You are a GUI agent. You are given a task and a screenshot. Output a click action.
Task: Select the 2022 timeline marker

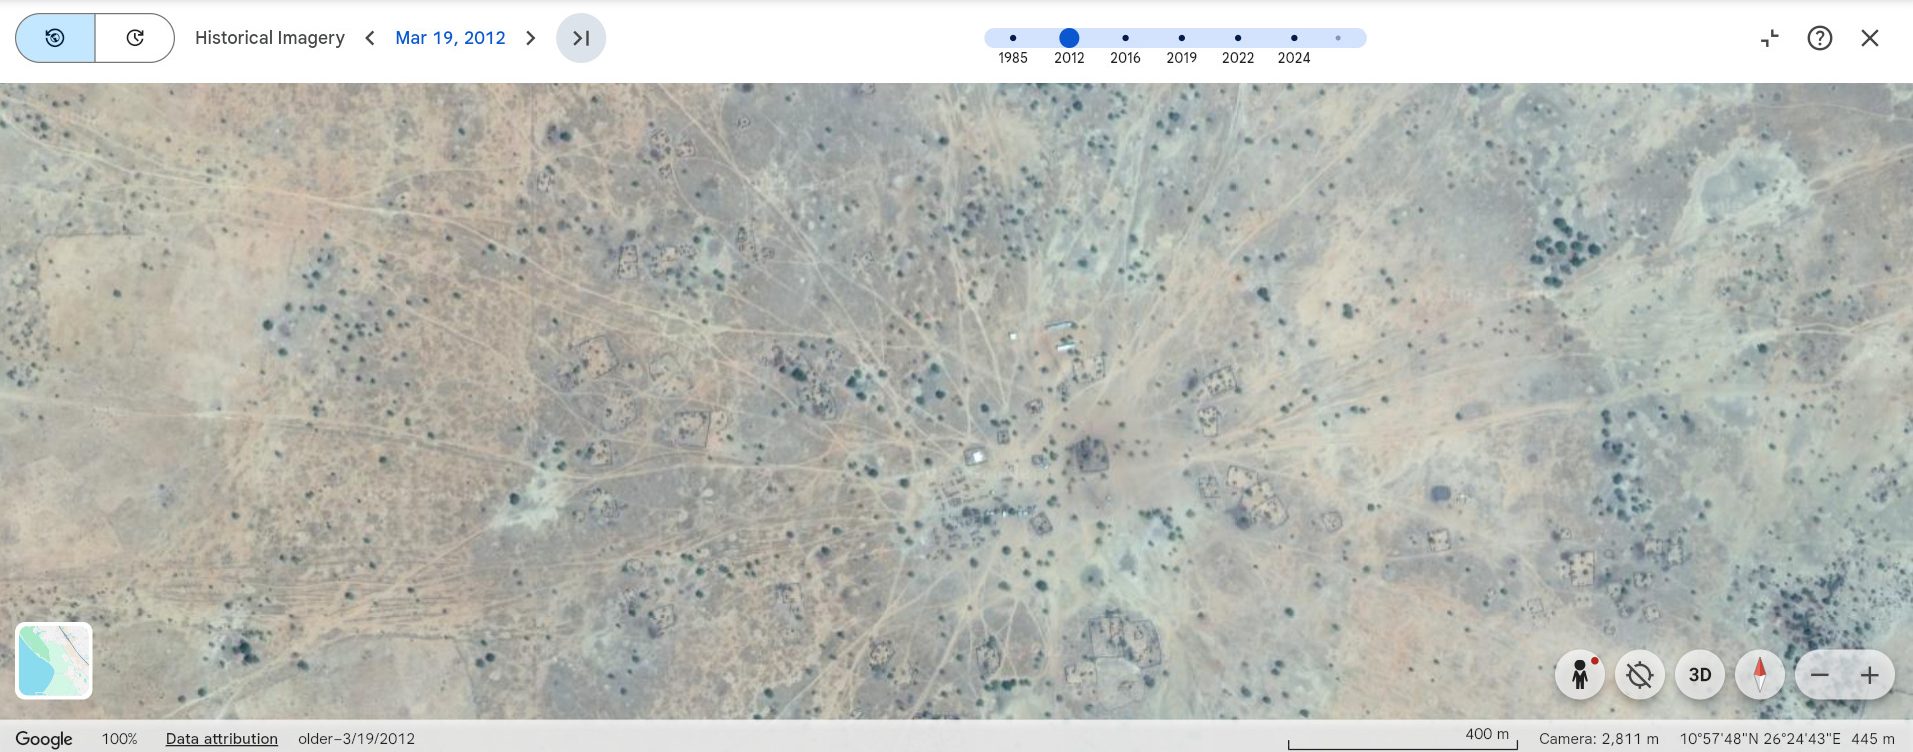click(x=1237, y=38)
